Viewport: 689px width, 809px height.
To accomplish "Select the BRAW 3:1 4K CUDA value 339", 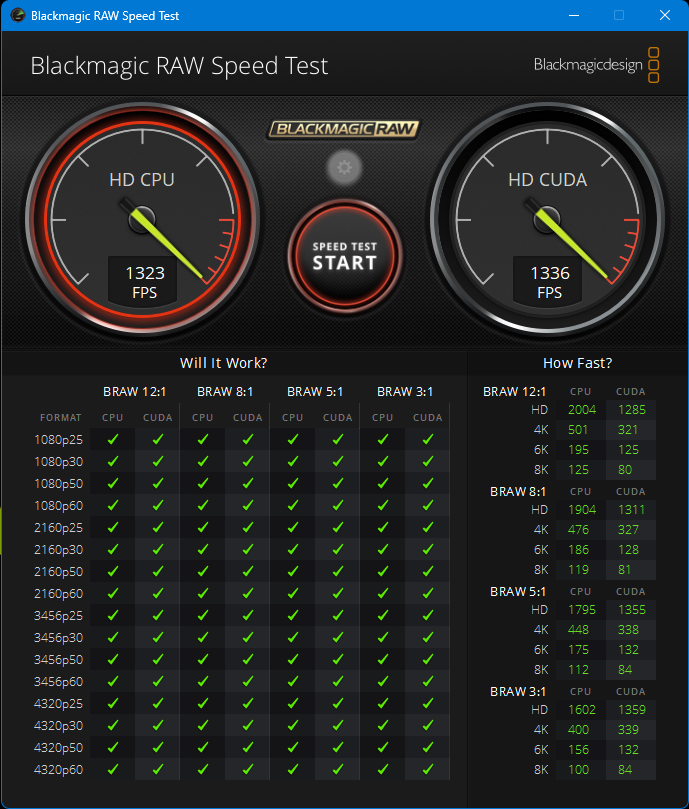I will pos(628,730).
